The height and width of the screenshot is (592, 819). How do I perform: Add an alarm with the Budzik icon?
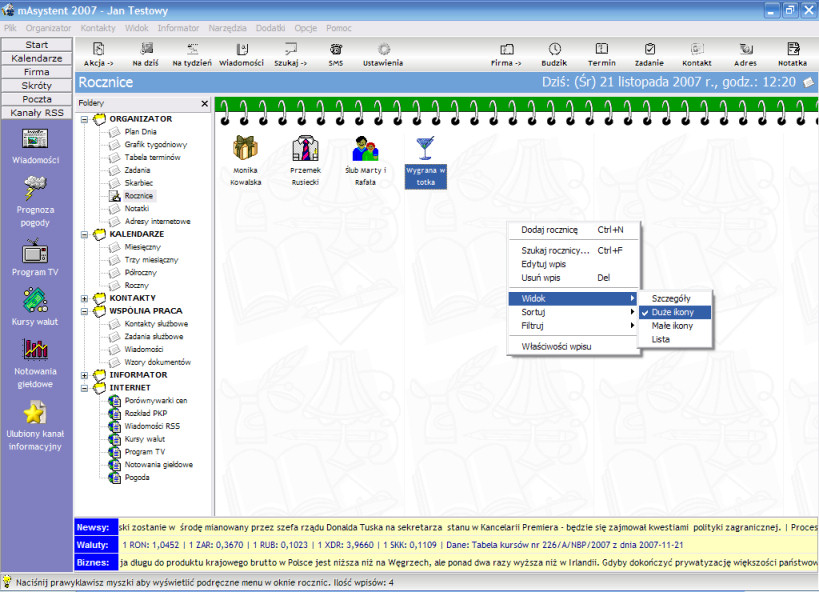(554, 54)
